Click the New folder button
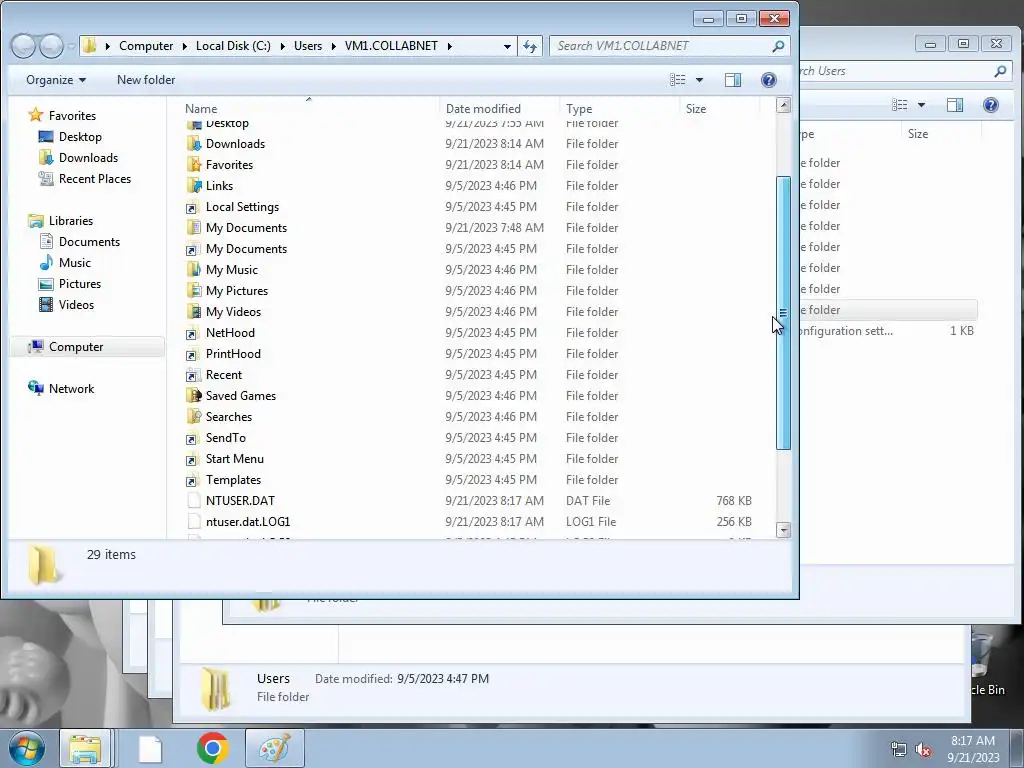The image size is (1024, 768). (x=146, y=80)
